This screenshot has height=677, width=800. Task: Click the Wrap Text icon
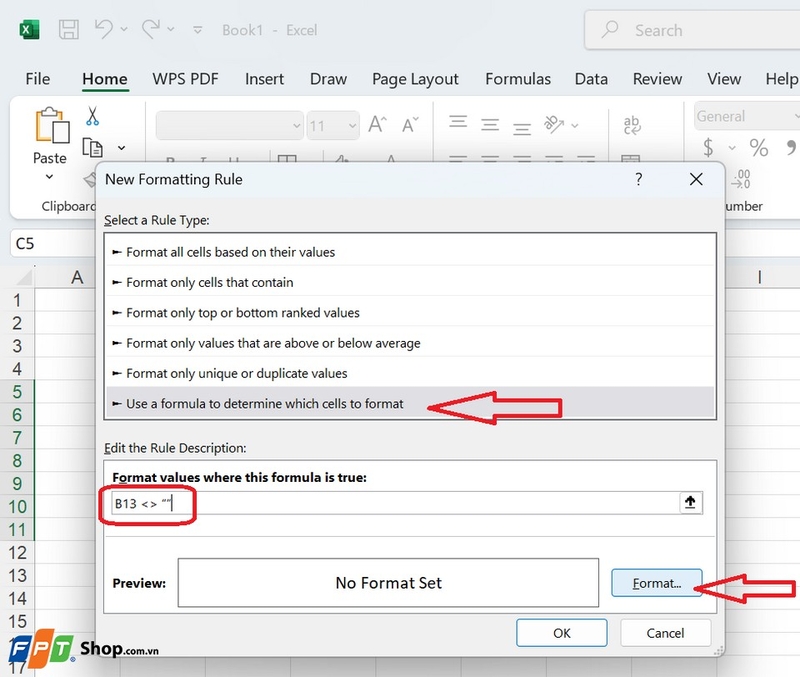tap(632, 125)
